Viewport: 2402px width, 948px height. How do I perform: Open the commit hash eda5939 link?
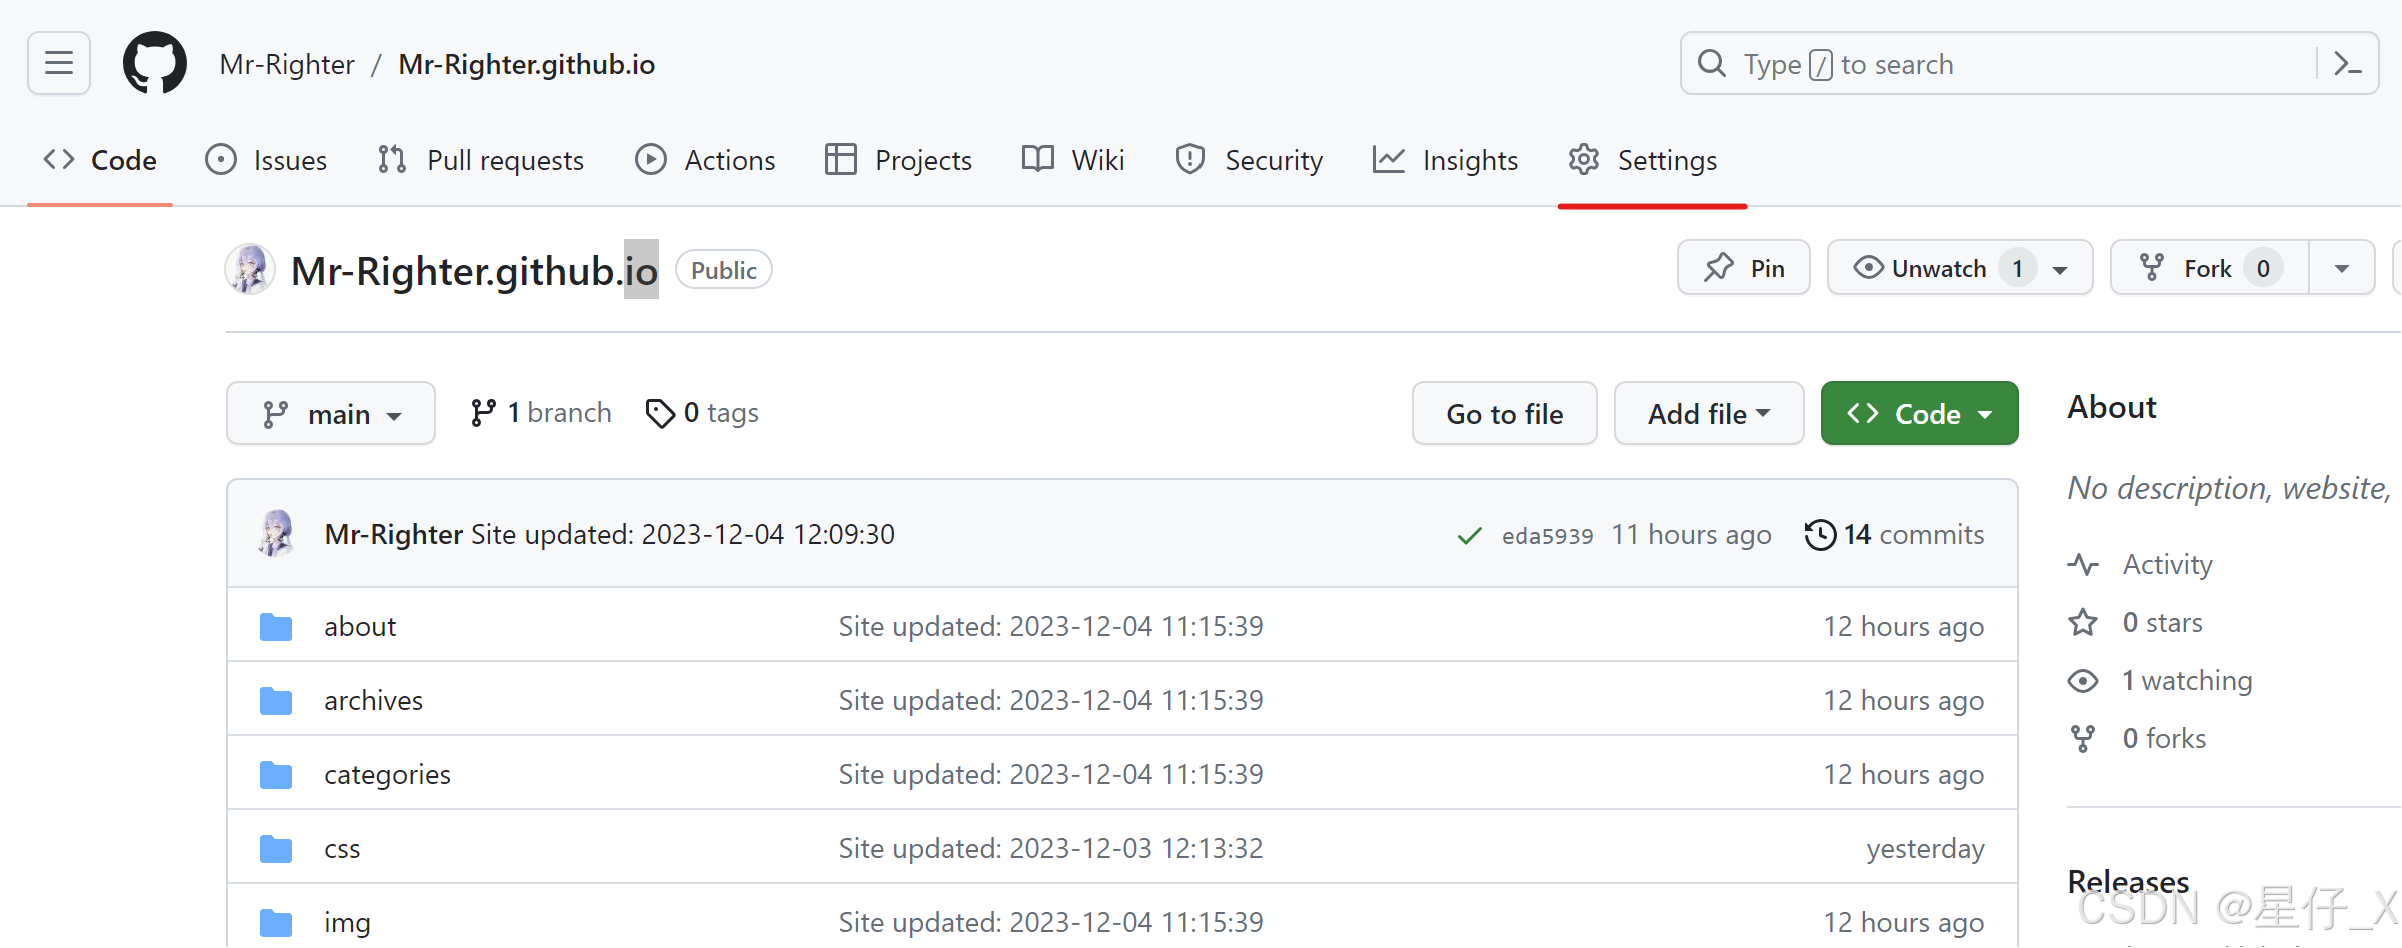pos(1547,536)
